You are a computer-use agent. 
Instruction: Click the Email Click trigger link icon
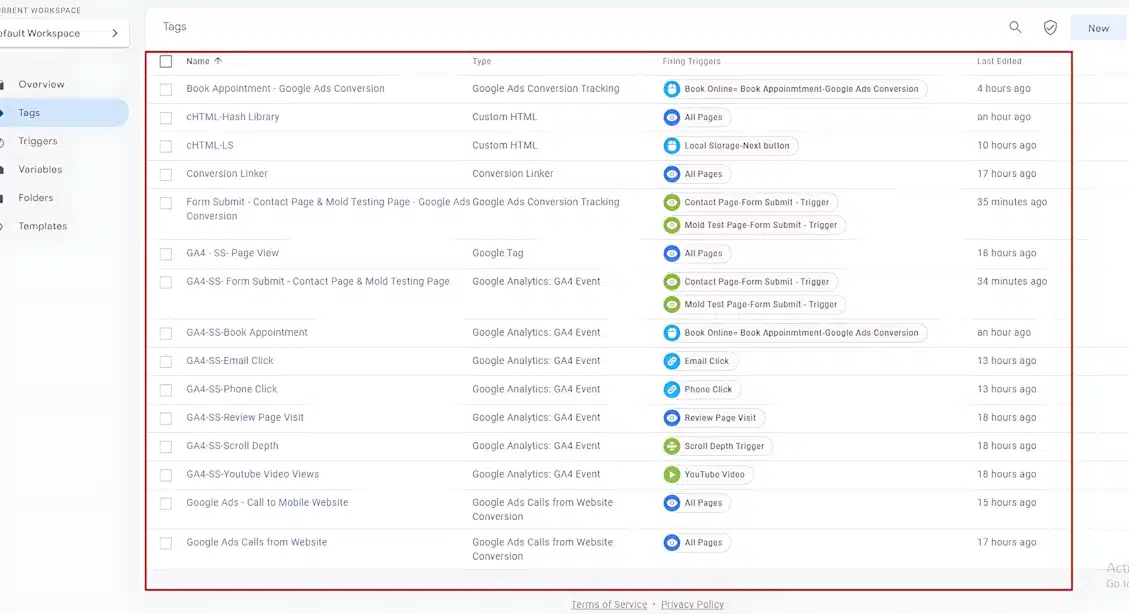(x=672, y=361)
